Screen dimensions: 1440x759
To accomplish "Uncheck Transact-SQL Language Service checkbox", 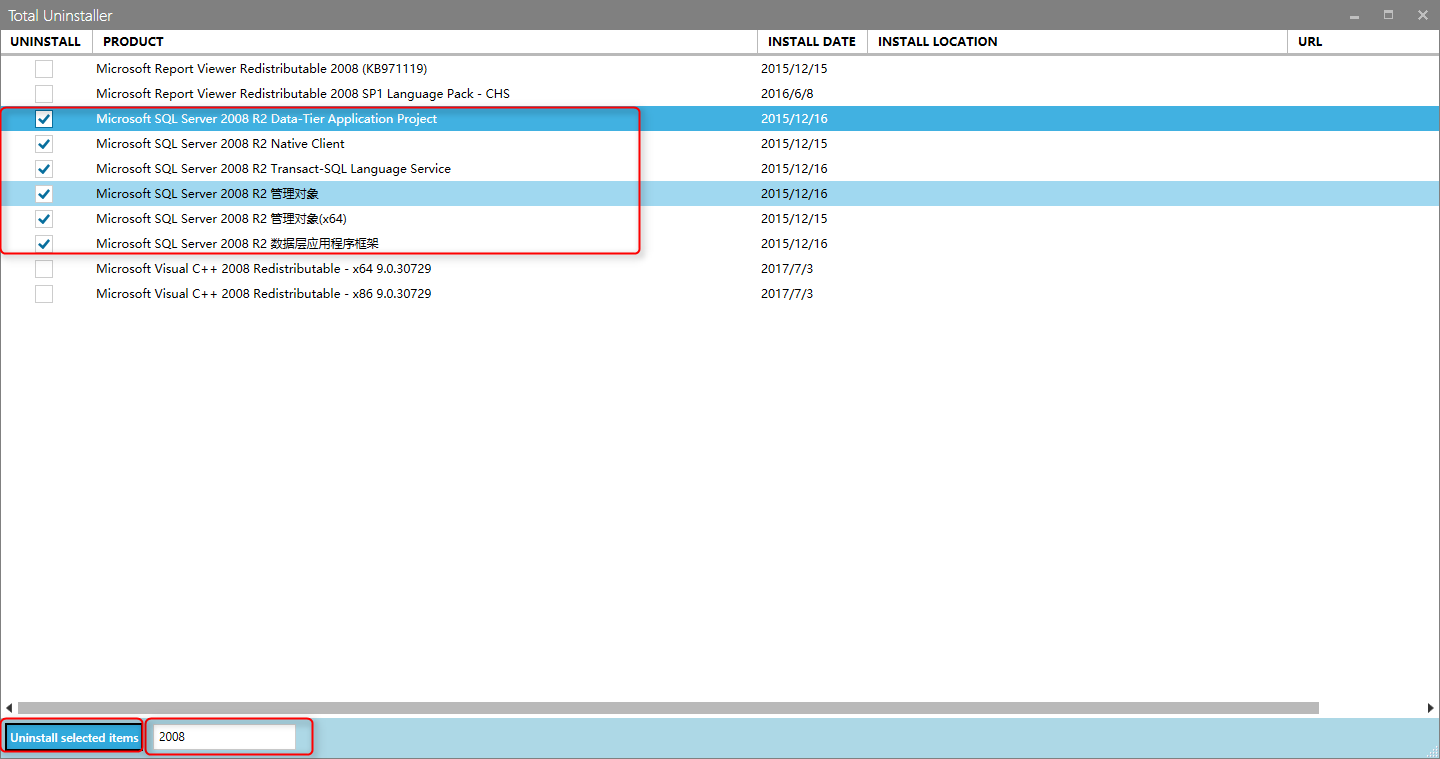I will [x=44, y=169].
